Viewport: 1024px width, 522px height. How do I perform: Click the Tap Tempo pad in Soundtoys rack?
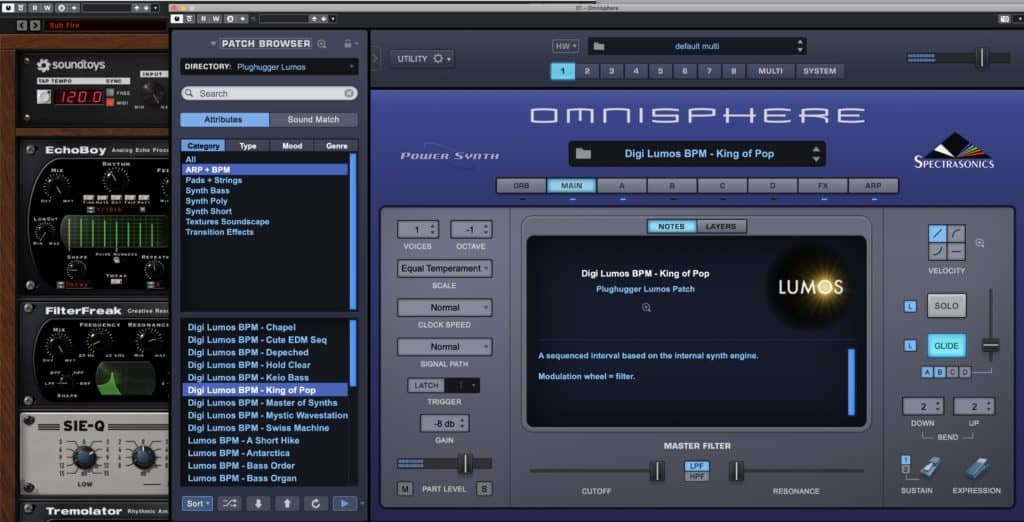[43, 97]
